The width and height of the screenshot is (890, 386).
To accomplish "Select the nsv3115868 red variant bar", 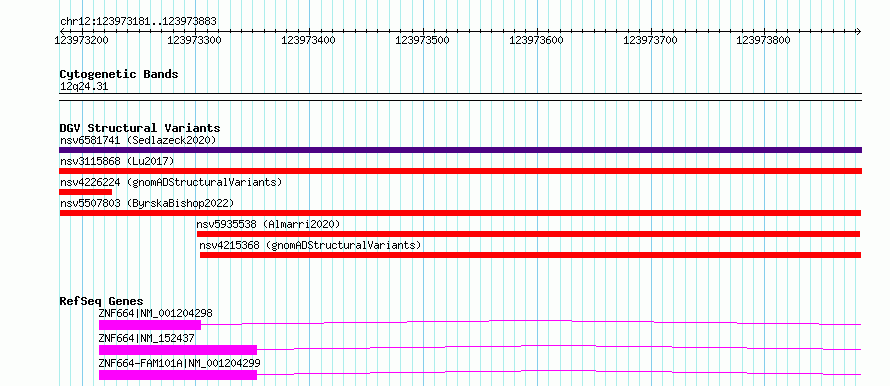I will [460, 171].
